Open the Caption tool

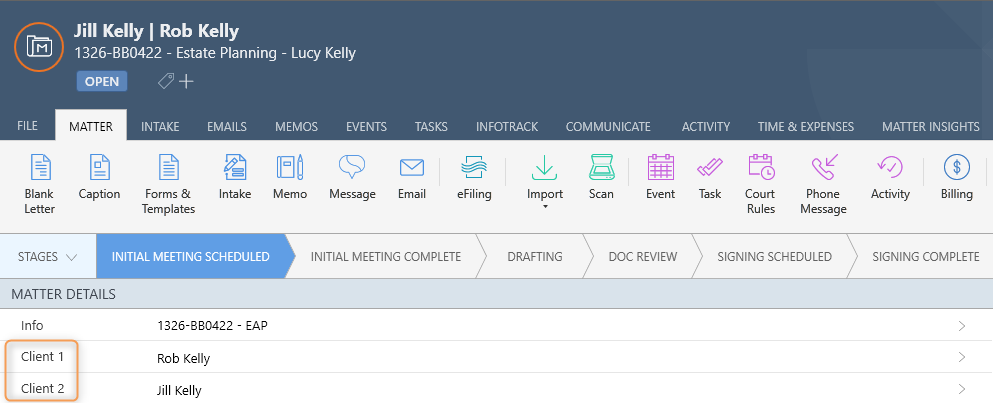(99, 177)
